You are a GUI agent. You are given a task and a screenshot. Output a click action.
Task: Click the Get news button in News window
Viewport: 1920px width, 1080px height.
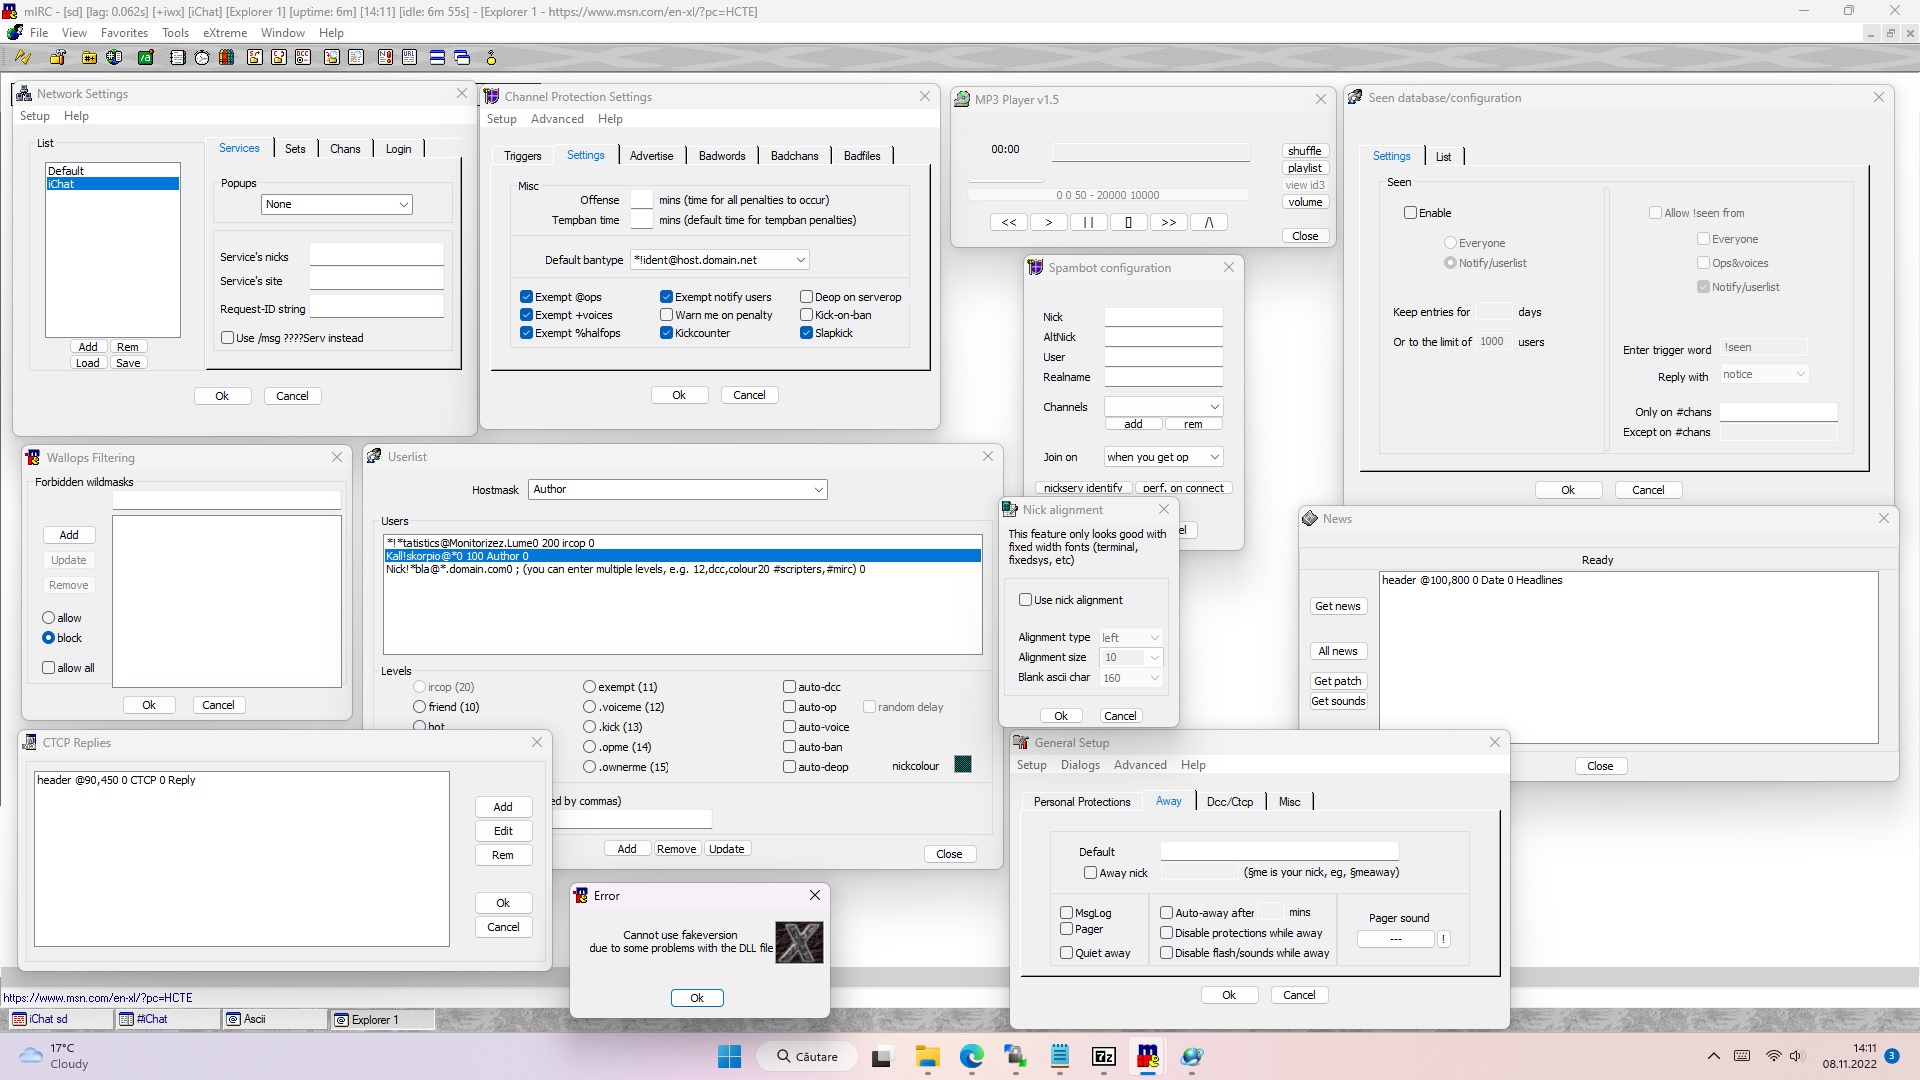coord(1338,606)
